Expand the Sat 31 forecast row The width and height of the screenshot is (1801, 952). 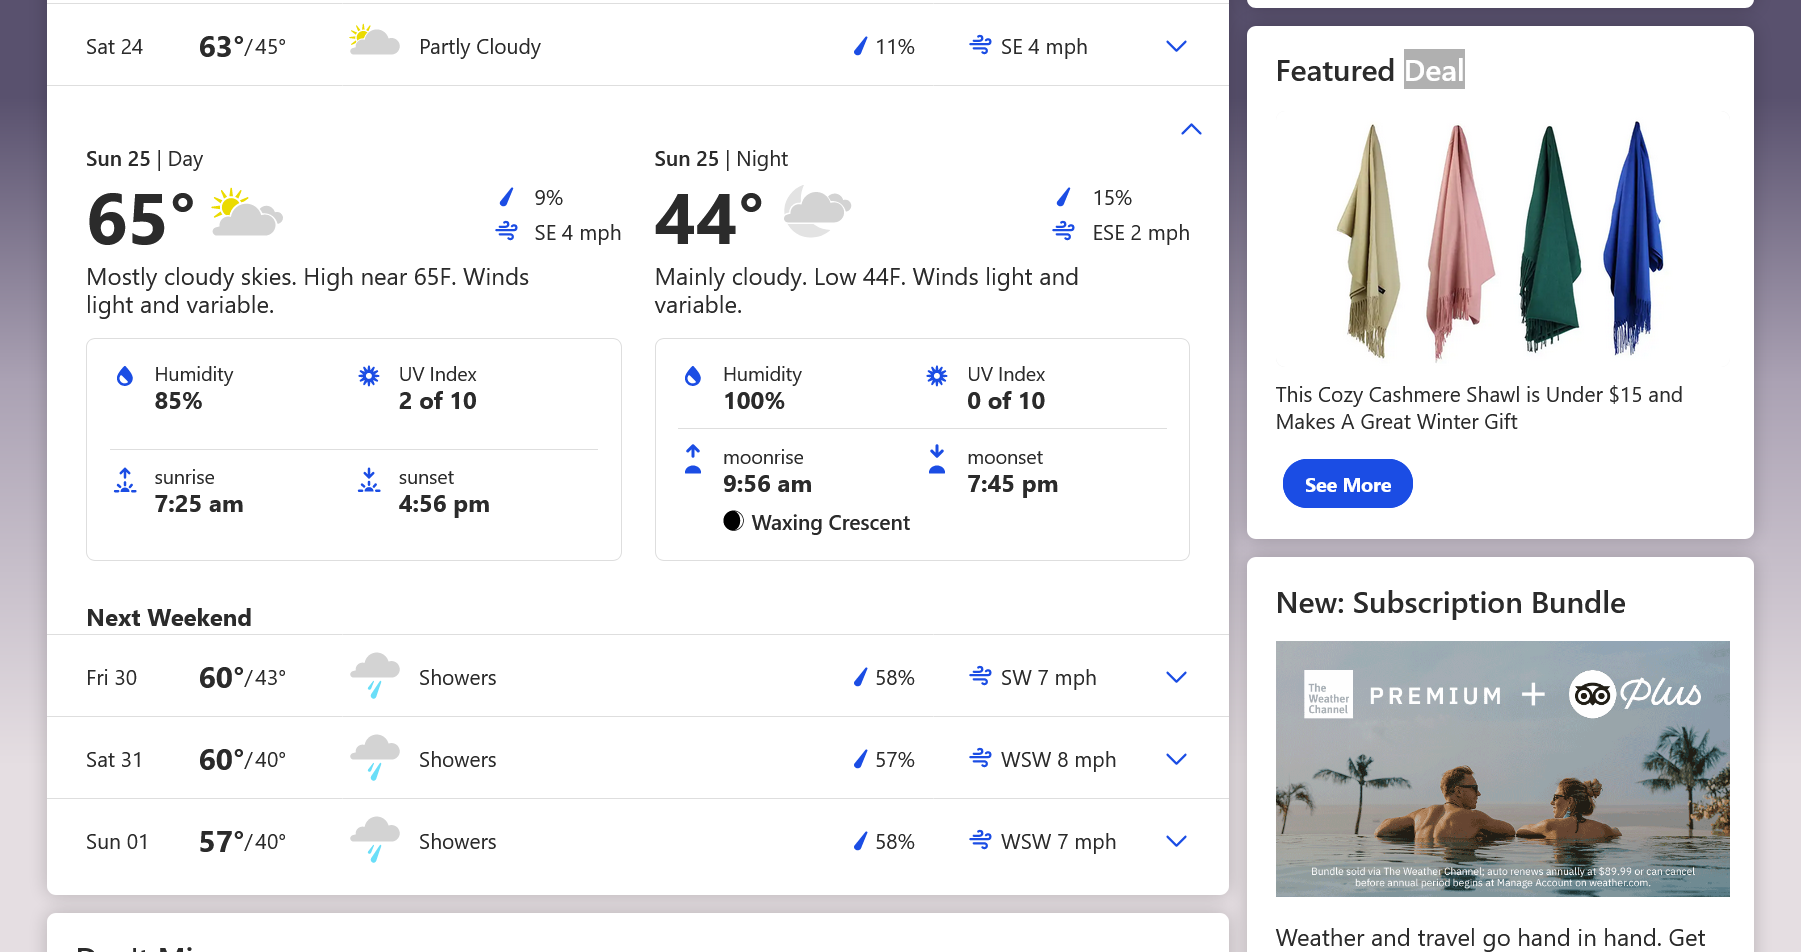[x=1176, y=760]
